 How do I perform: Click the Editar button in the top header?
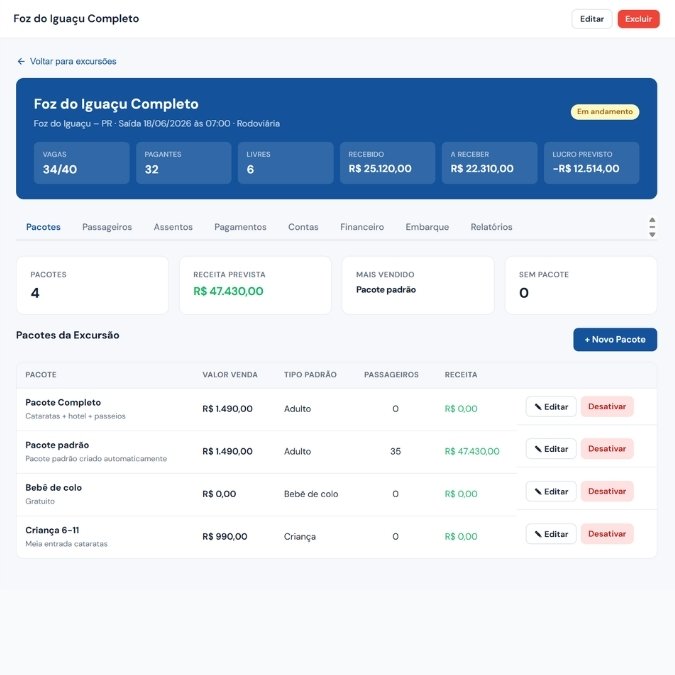[591, 19]
